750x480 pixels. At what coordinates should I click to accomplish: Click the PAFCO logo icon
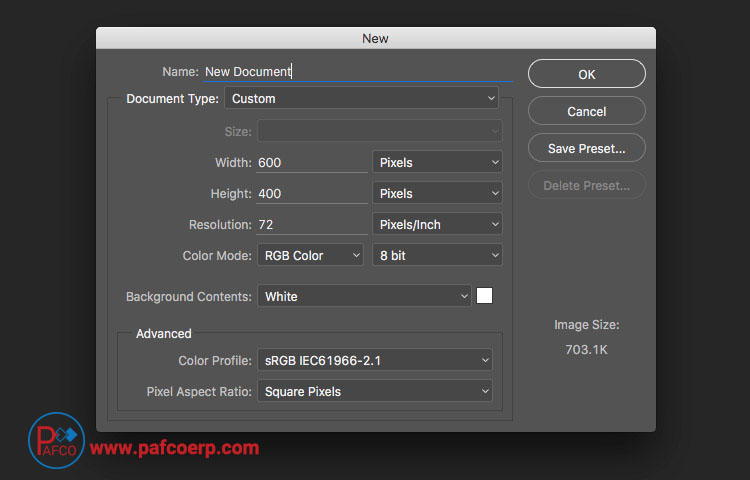pos(56,440)
